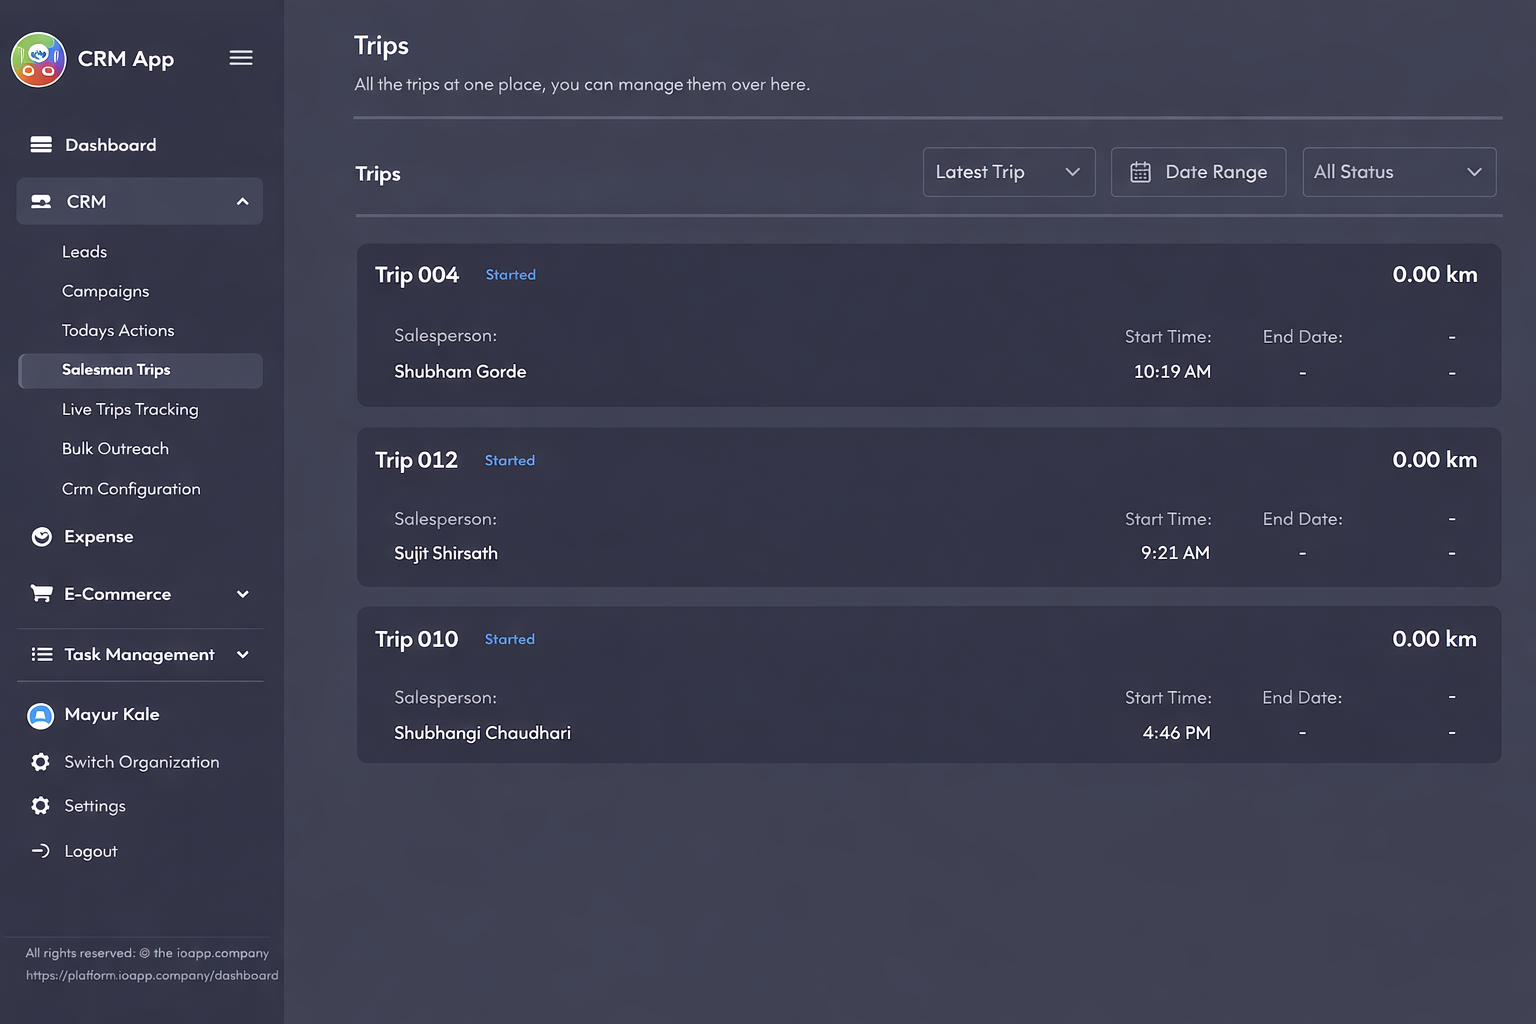The width and height of the screenshot is (1536, 1024).
Task: Open the All Status filter dropdown
Action: point(1398,172)
